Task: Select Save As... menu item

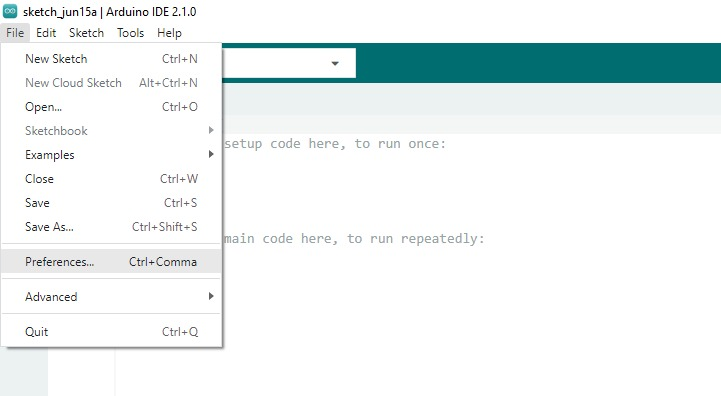Action: point(111,226)
